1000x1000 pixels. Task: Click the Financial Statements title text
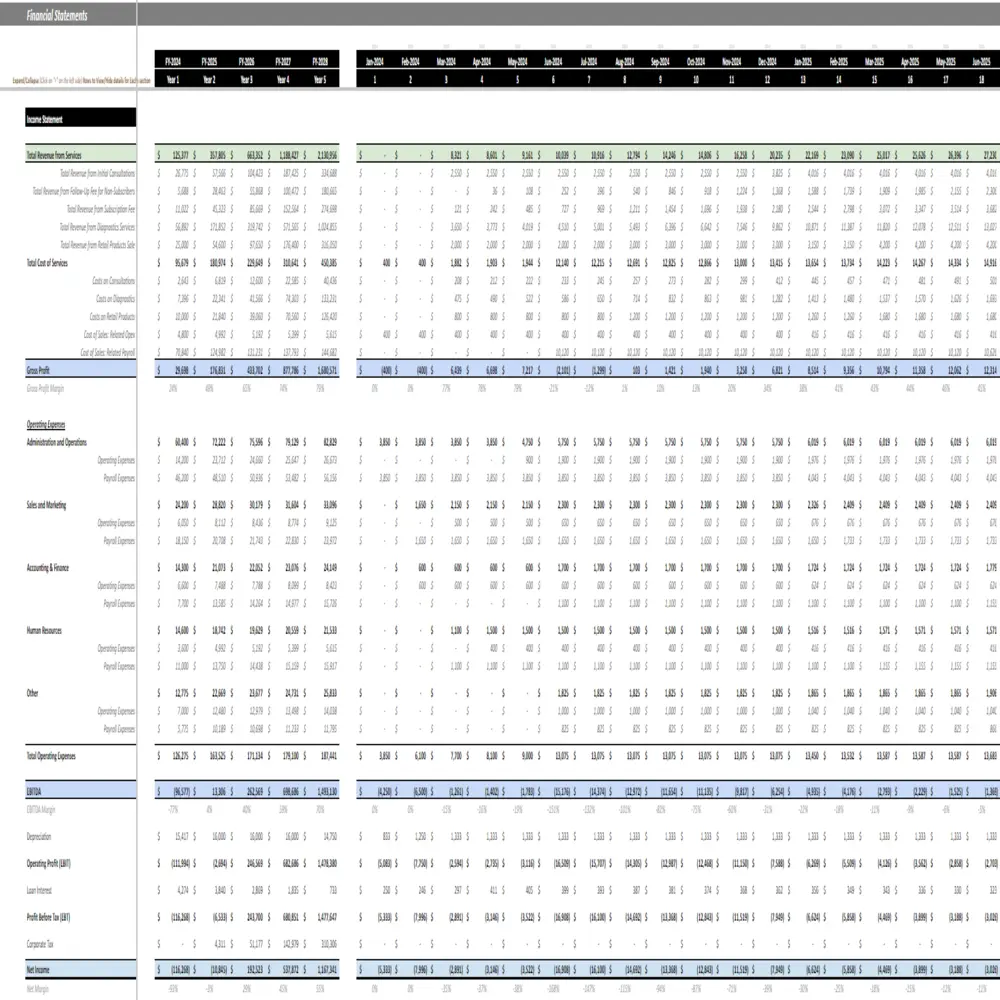pyautogui.click(x=57, y=15)
